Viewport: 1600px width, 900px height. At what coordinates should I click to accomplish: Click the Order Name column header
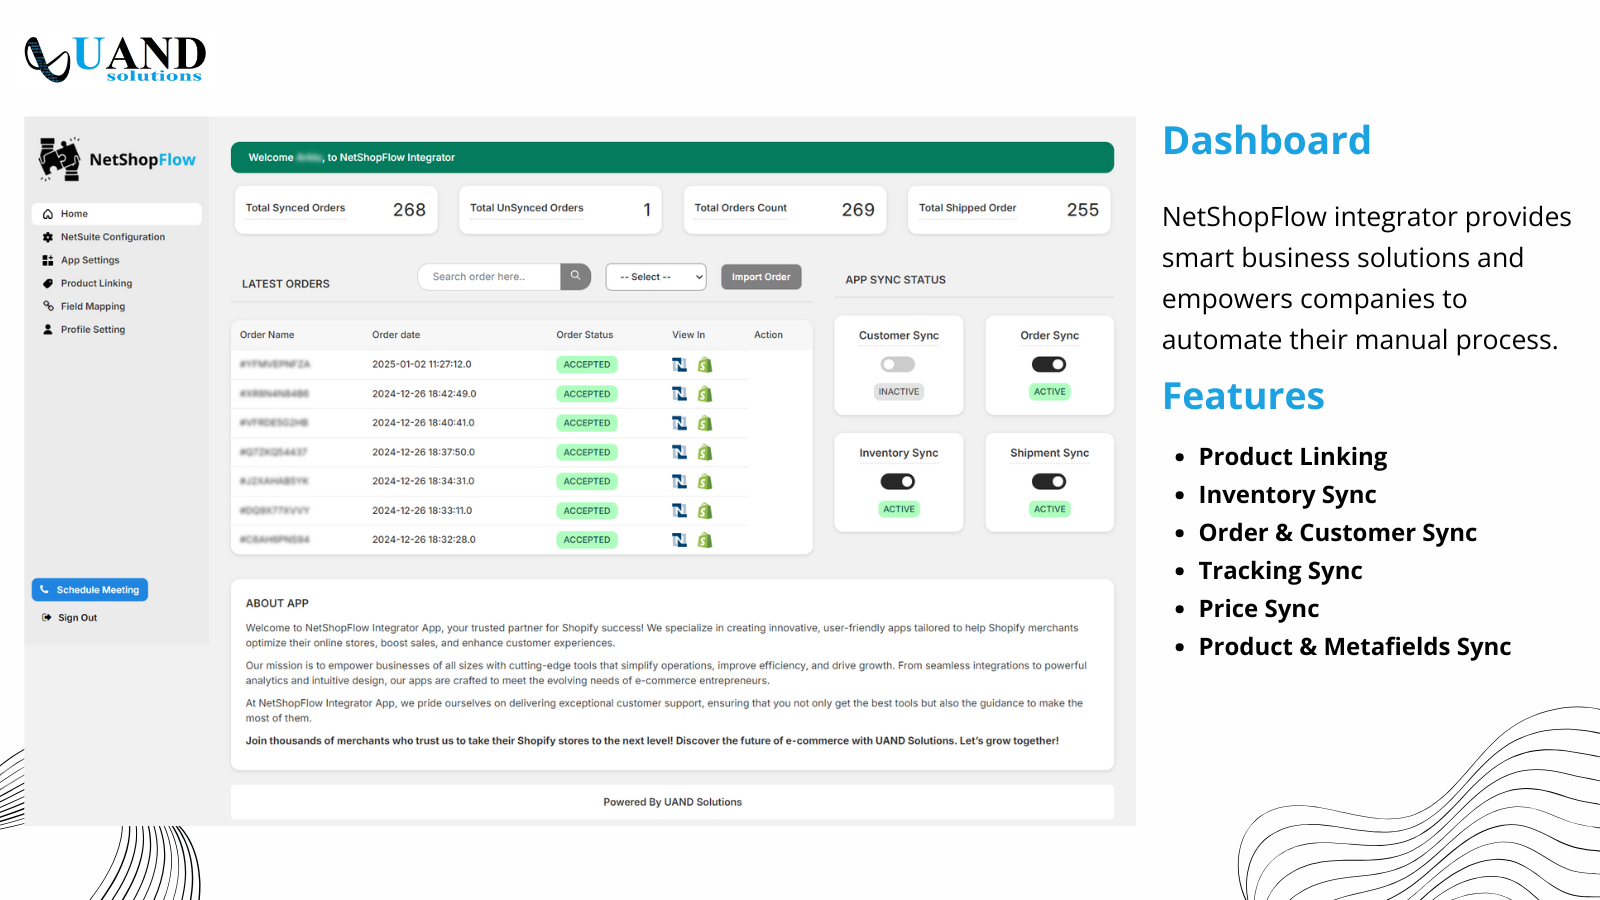point(267,335)
